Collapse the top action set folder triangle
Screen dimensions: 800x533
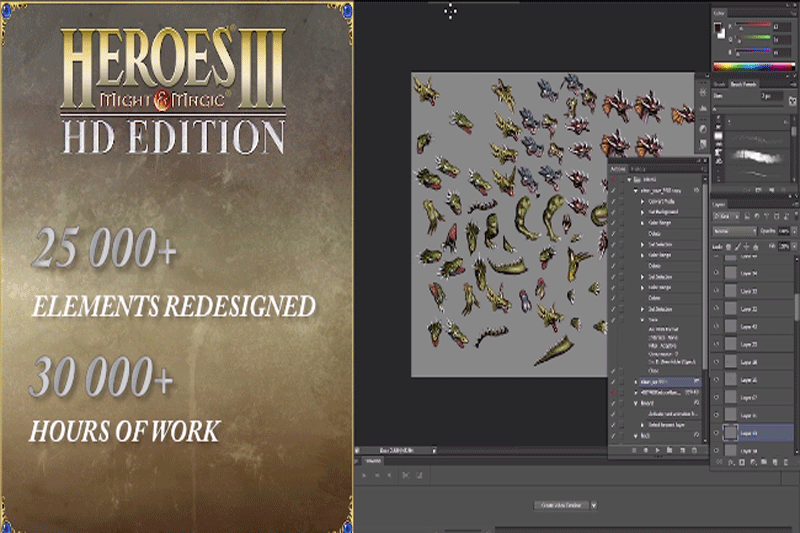630,180
